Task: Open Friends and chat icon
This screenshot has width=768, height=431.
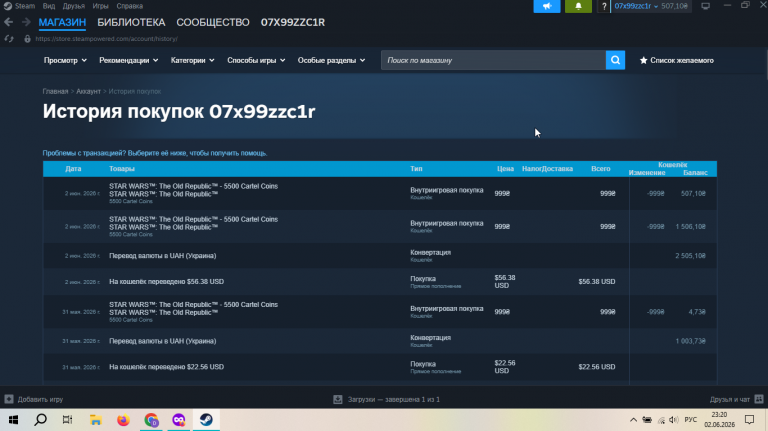Action: coord(759,399)
